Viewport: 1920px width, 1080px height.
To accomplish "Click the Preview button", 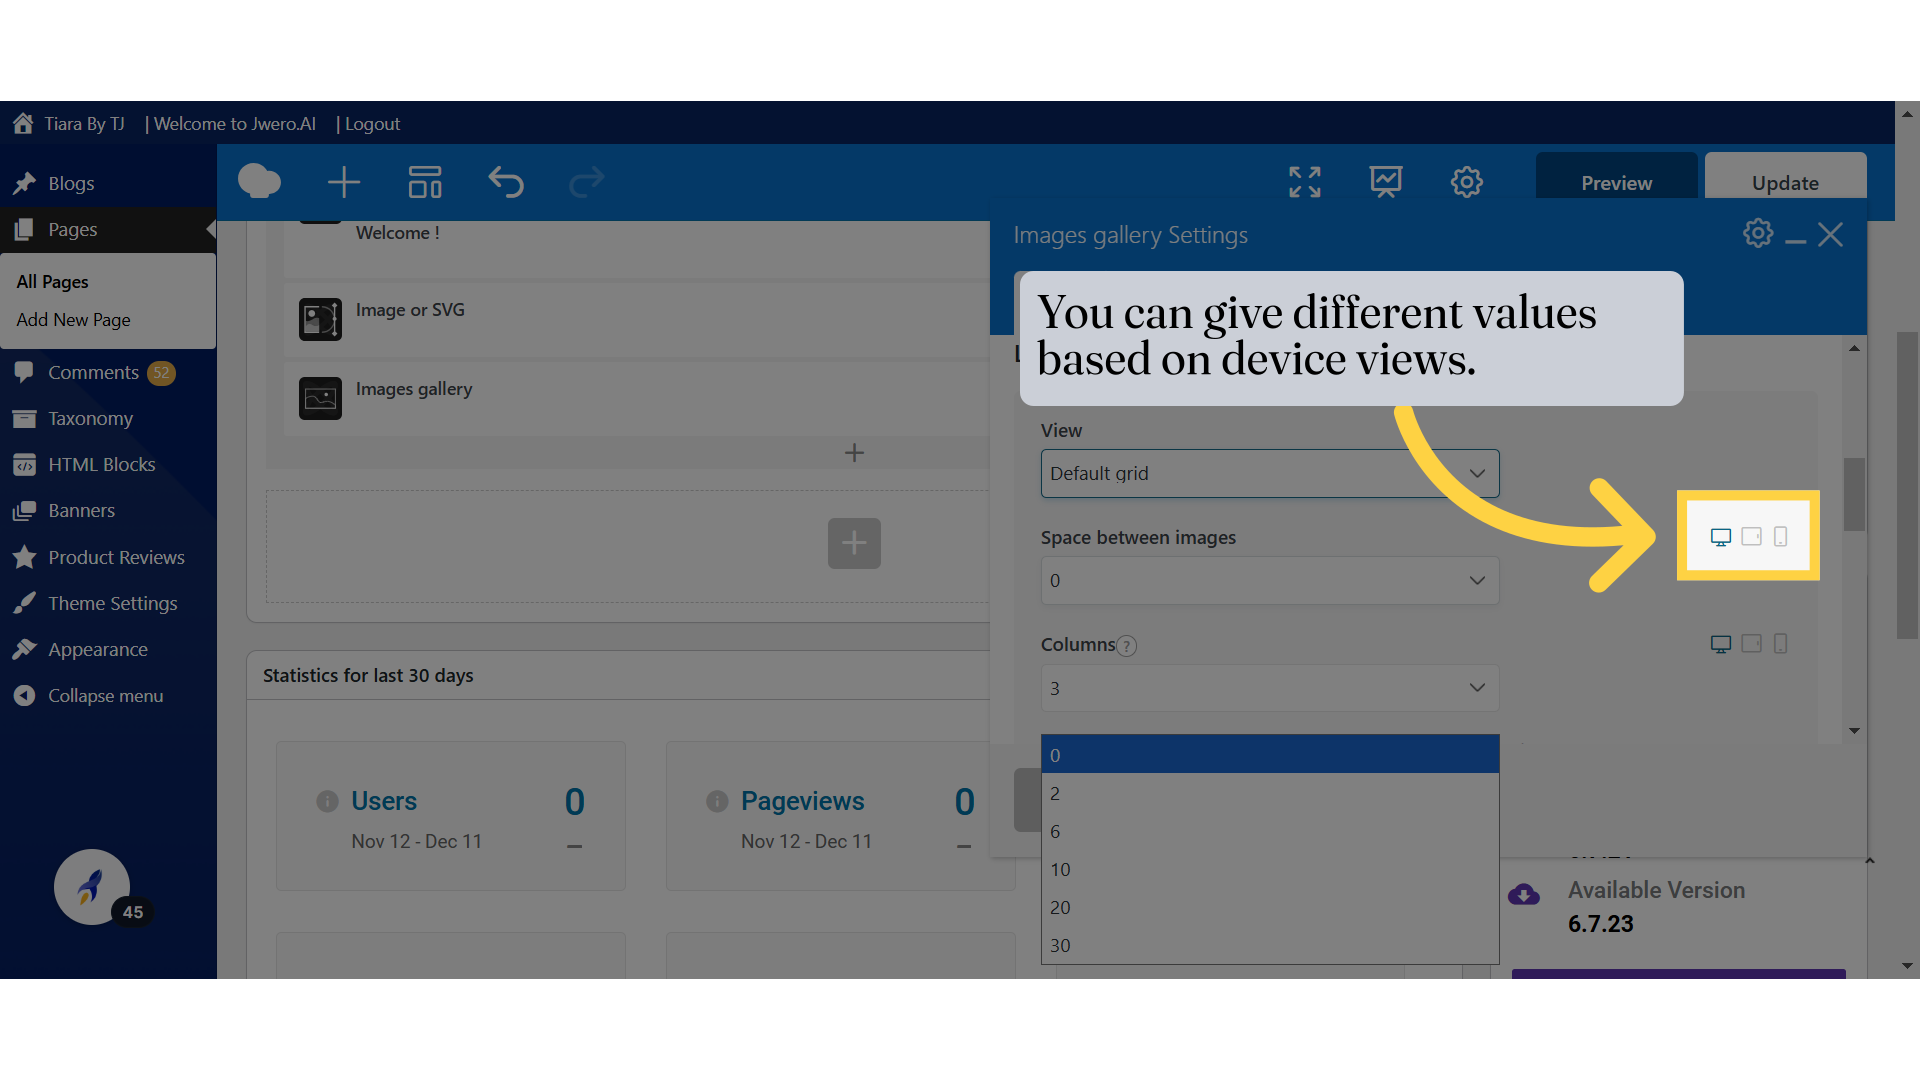I will 1616,182.
